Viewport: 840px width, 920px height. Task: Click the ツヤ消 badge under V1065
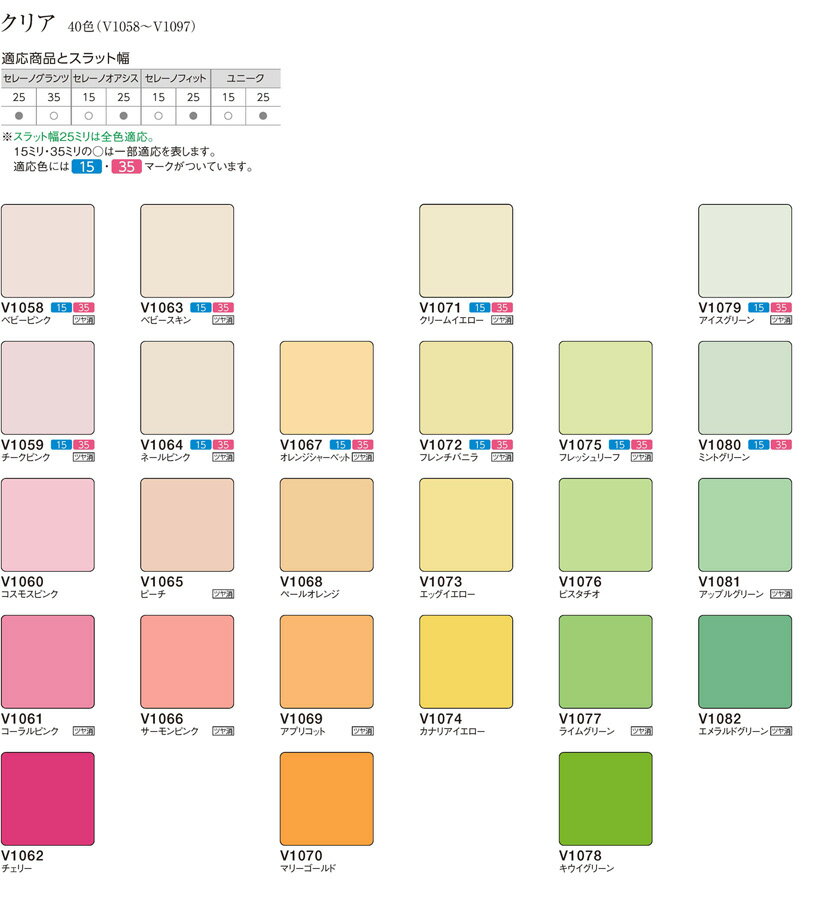pyautogui.click(x=223, y=594)
